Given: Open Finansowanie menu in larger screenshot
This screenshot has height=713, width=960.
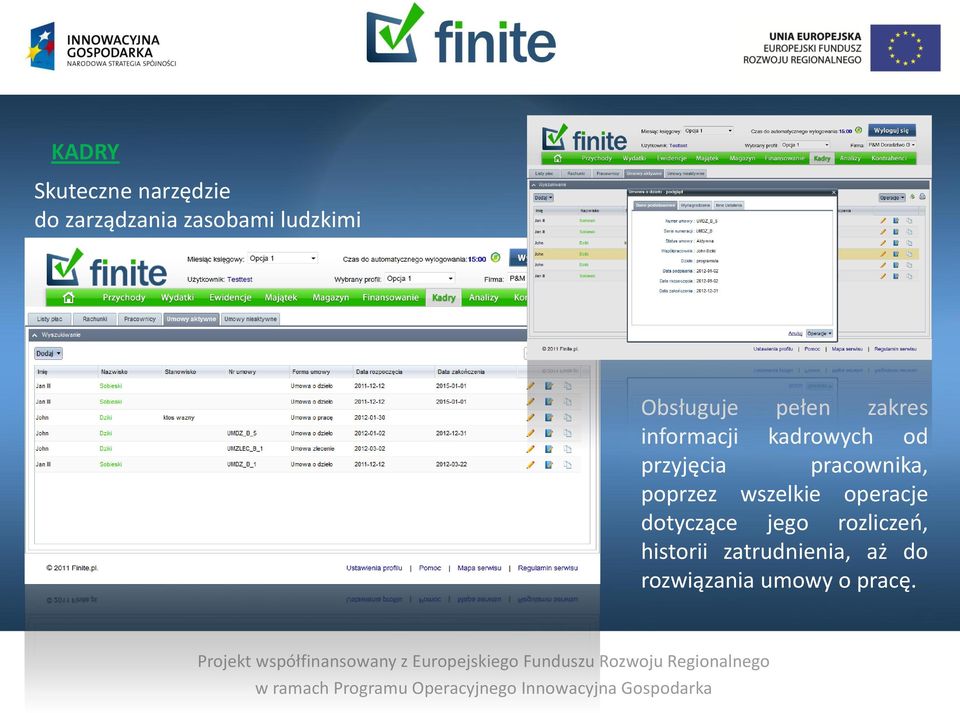Looking at the screenshot, I should pyautogui.click(x=391, y=297).
